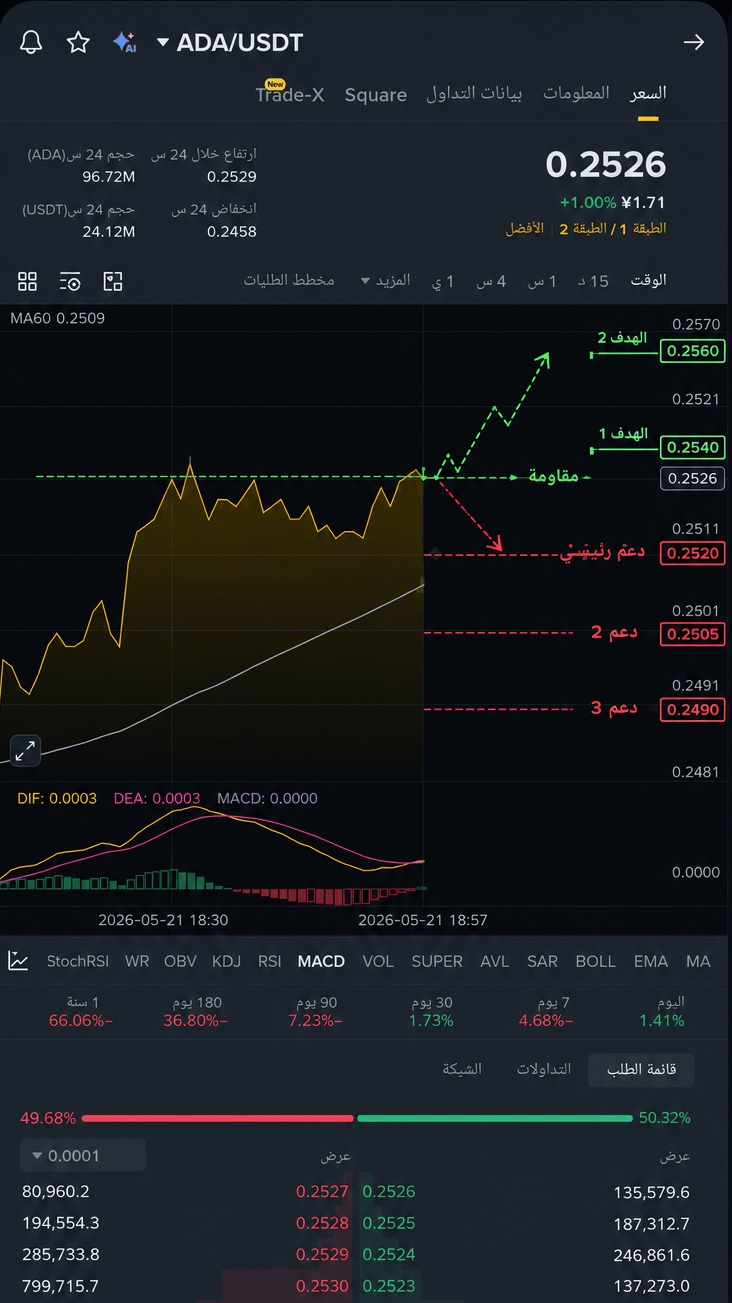The image size is (732, 1303).
Task: Select the 4 س interval
Action: (490, 281)
